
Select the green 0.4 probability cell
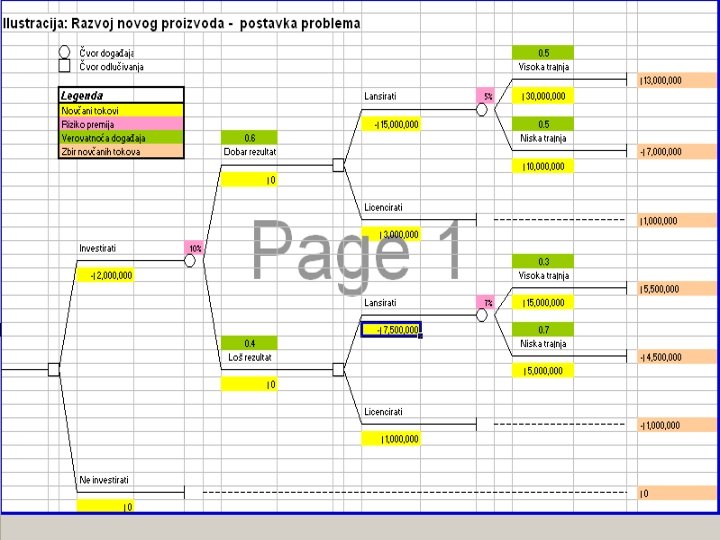pyautogui.click(x=249, y=343)
